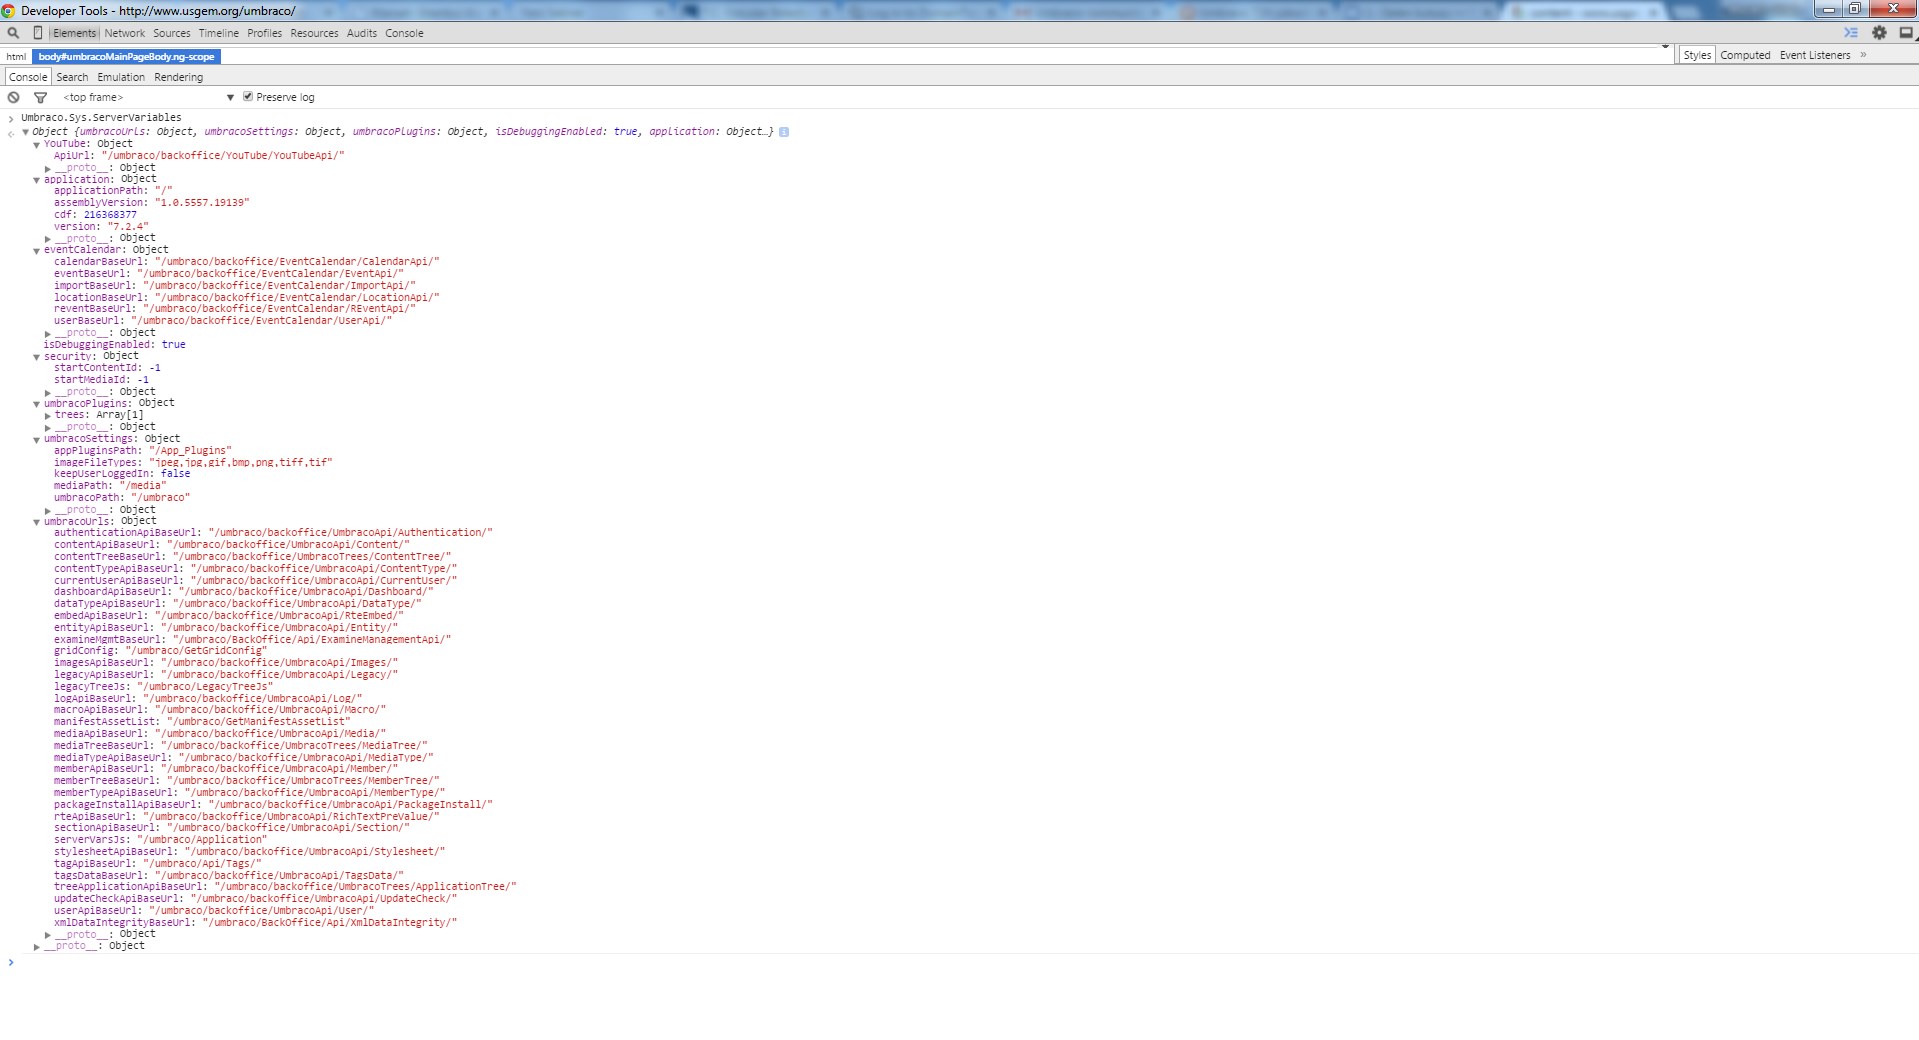Expand the __proto__ under umbracoUrls

[48, 935]
